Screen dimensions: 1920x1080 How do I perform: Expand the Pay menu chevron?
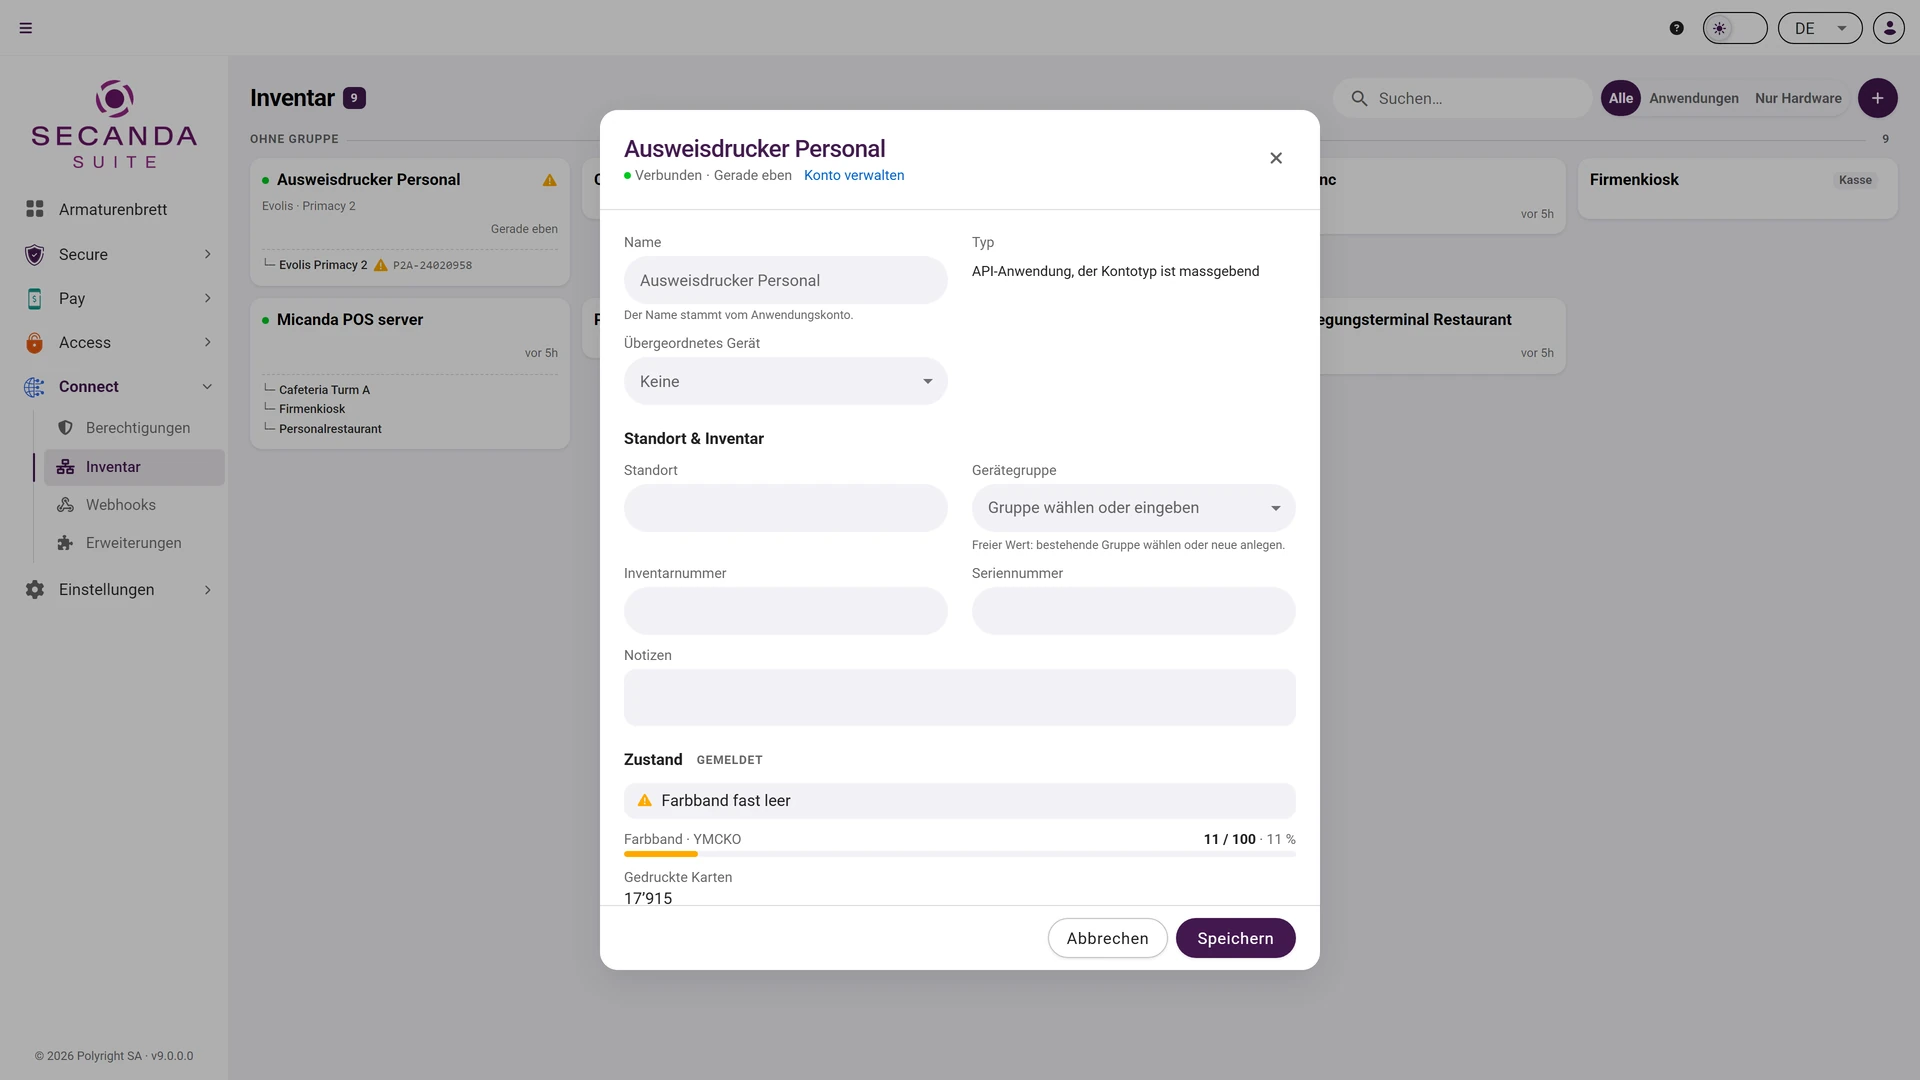click(208, 298)
